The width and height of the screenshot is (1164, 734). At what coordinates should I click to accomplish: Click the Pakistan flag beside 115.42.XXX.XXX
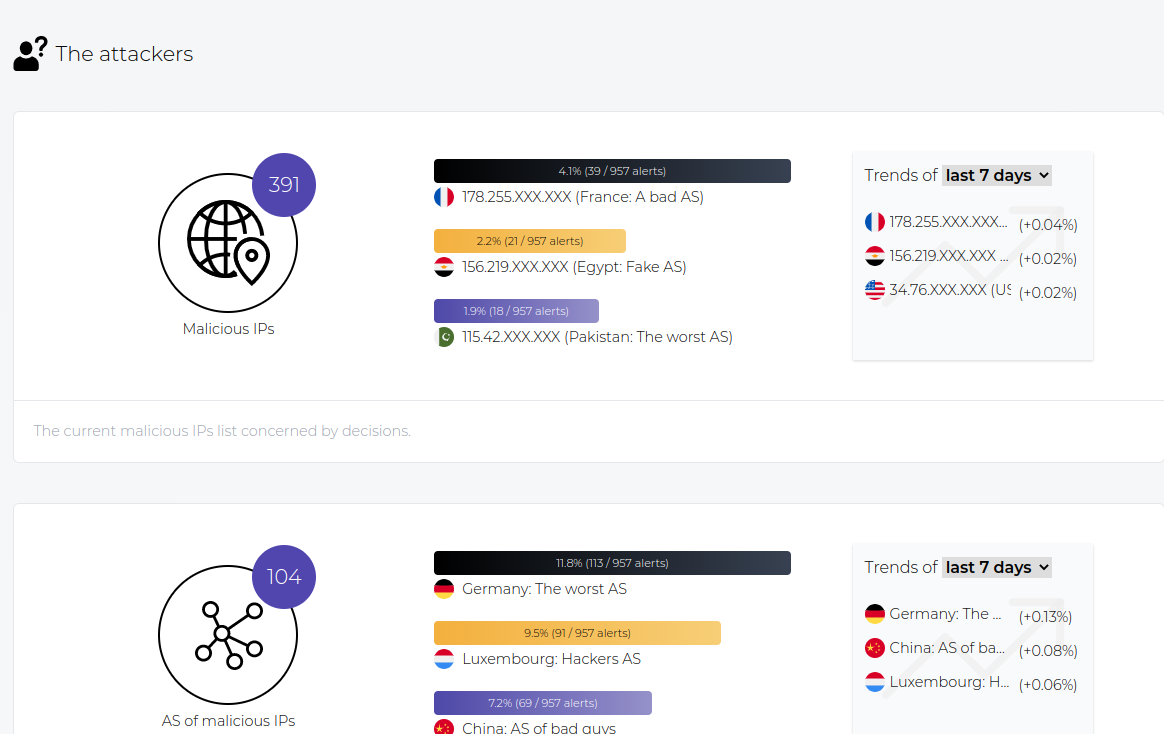coord(444,337)
